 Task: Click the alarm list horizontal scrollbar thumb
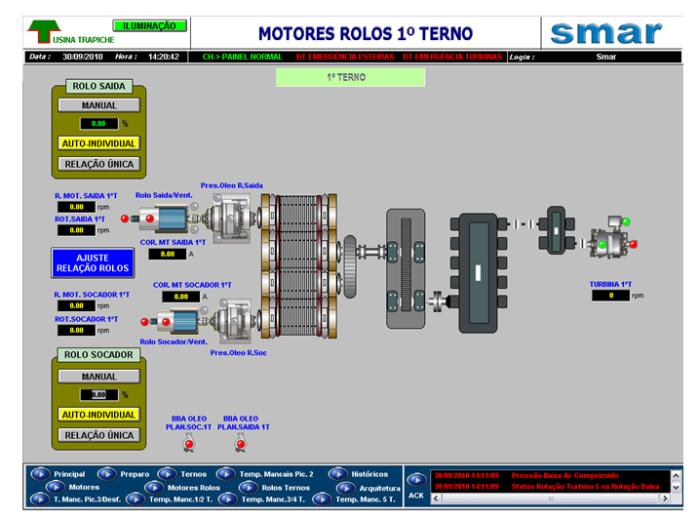point(551,498)
